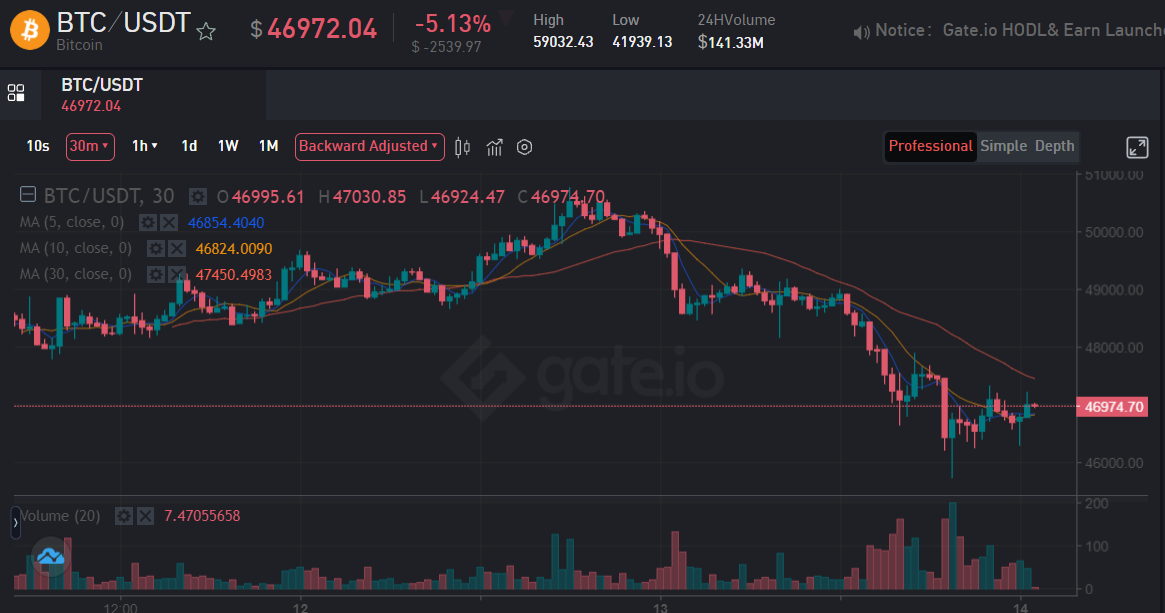Switch to Simple chart tab

pyautogui.click(x=1003, y=146)
